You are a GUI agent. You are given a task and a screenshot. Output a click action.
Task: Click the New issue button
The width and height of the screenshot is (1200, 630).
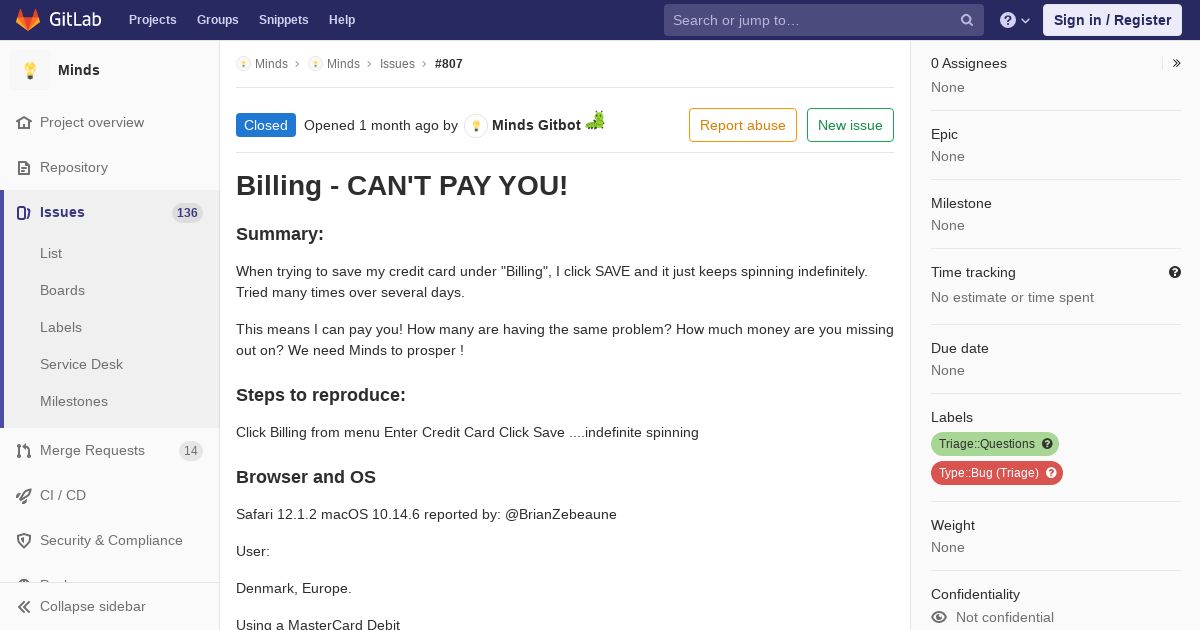tap(850, 125)
